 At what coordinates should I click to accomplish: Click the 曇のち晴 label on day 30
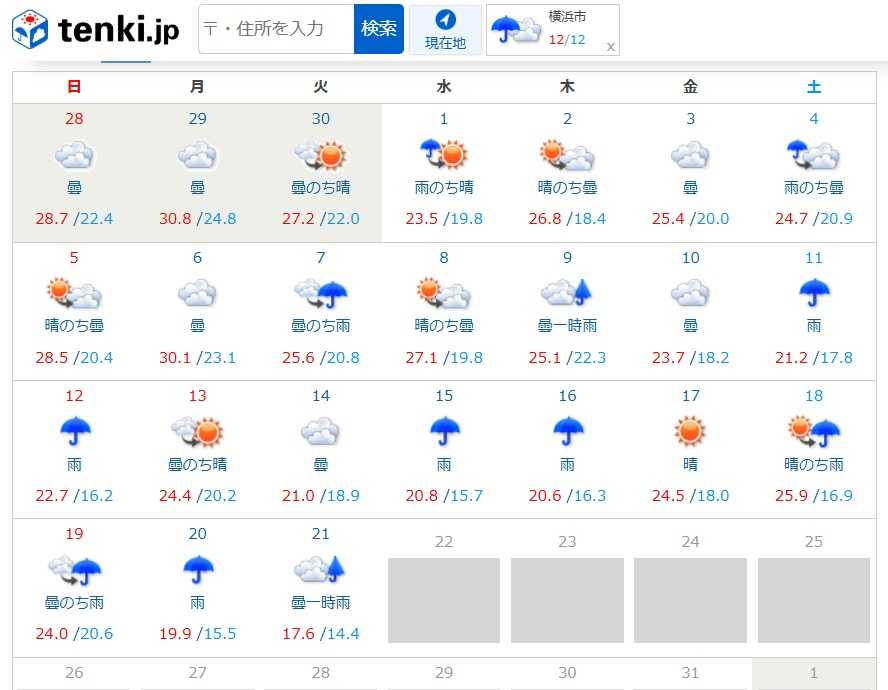point(320,187)
